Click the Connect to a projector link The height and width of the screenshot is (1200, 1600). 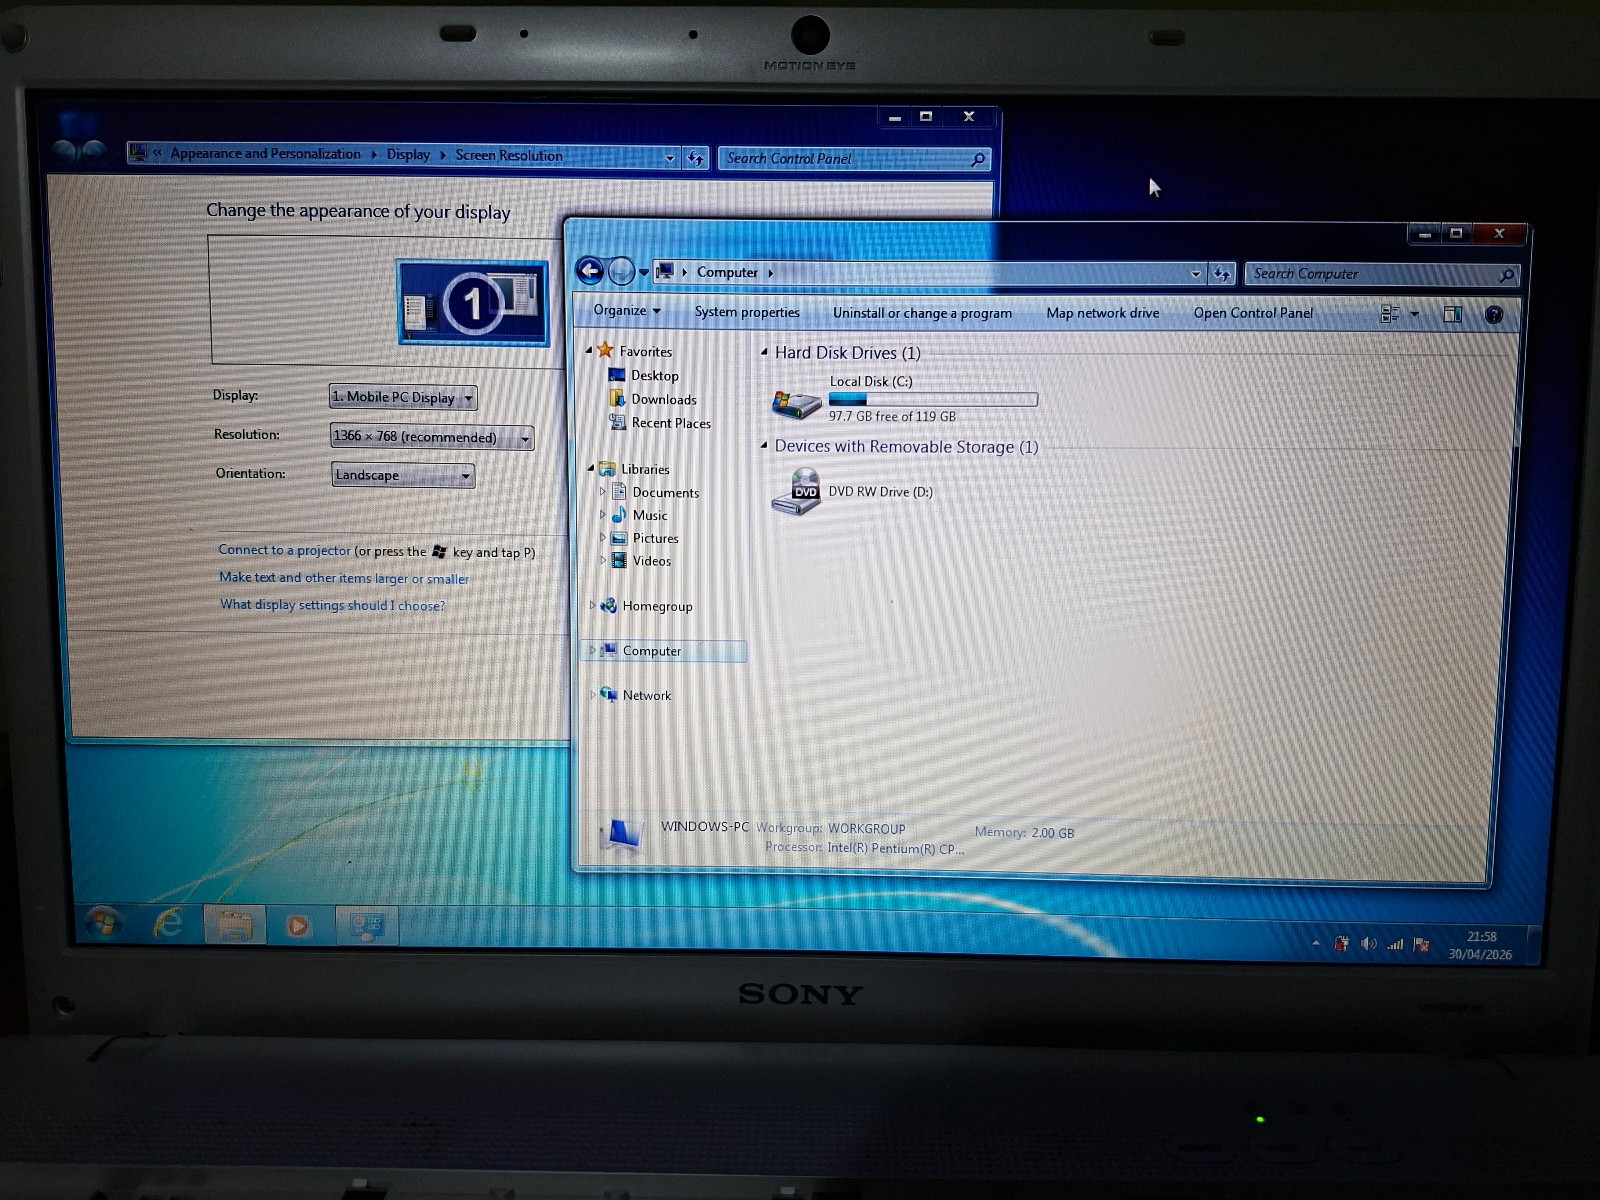pyautogui.click(x=284, y=550)
